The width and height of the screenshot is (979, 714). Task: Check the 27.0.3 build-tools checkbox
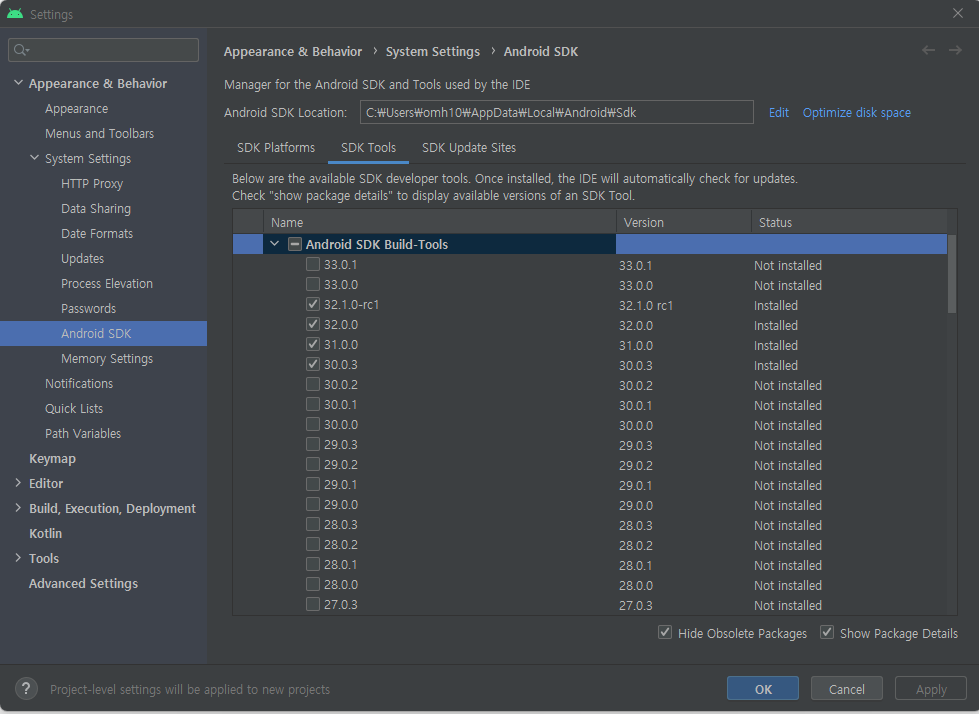coord(313,604)
